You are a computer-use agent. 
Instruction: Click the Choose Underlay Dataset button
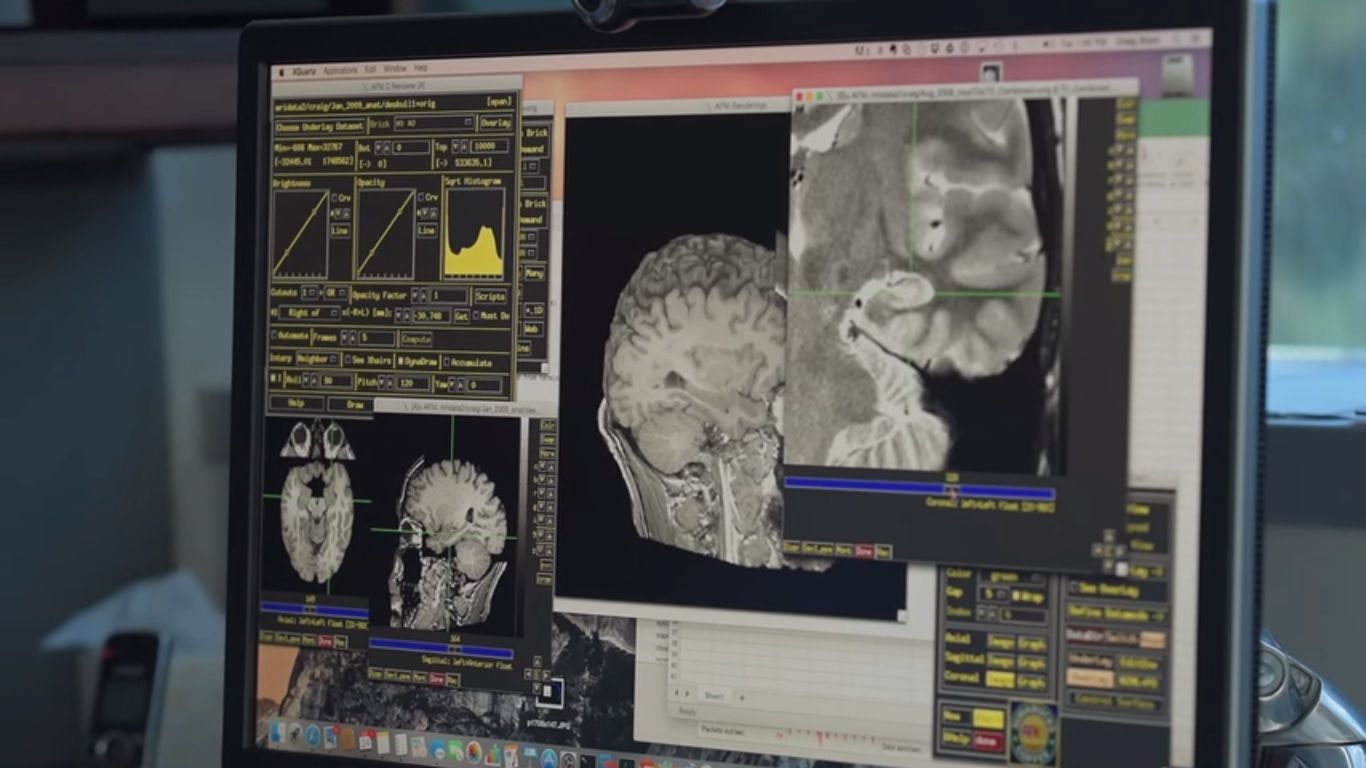[319, 126]
